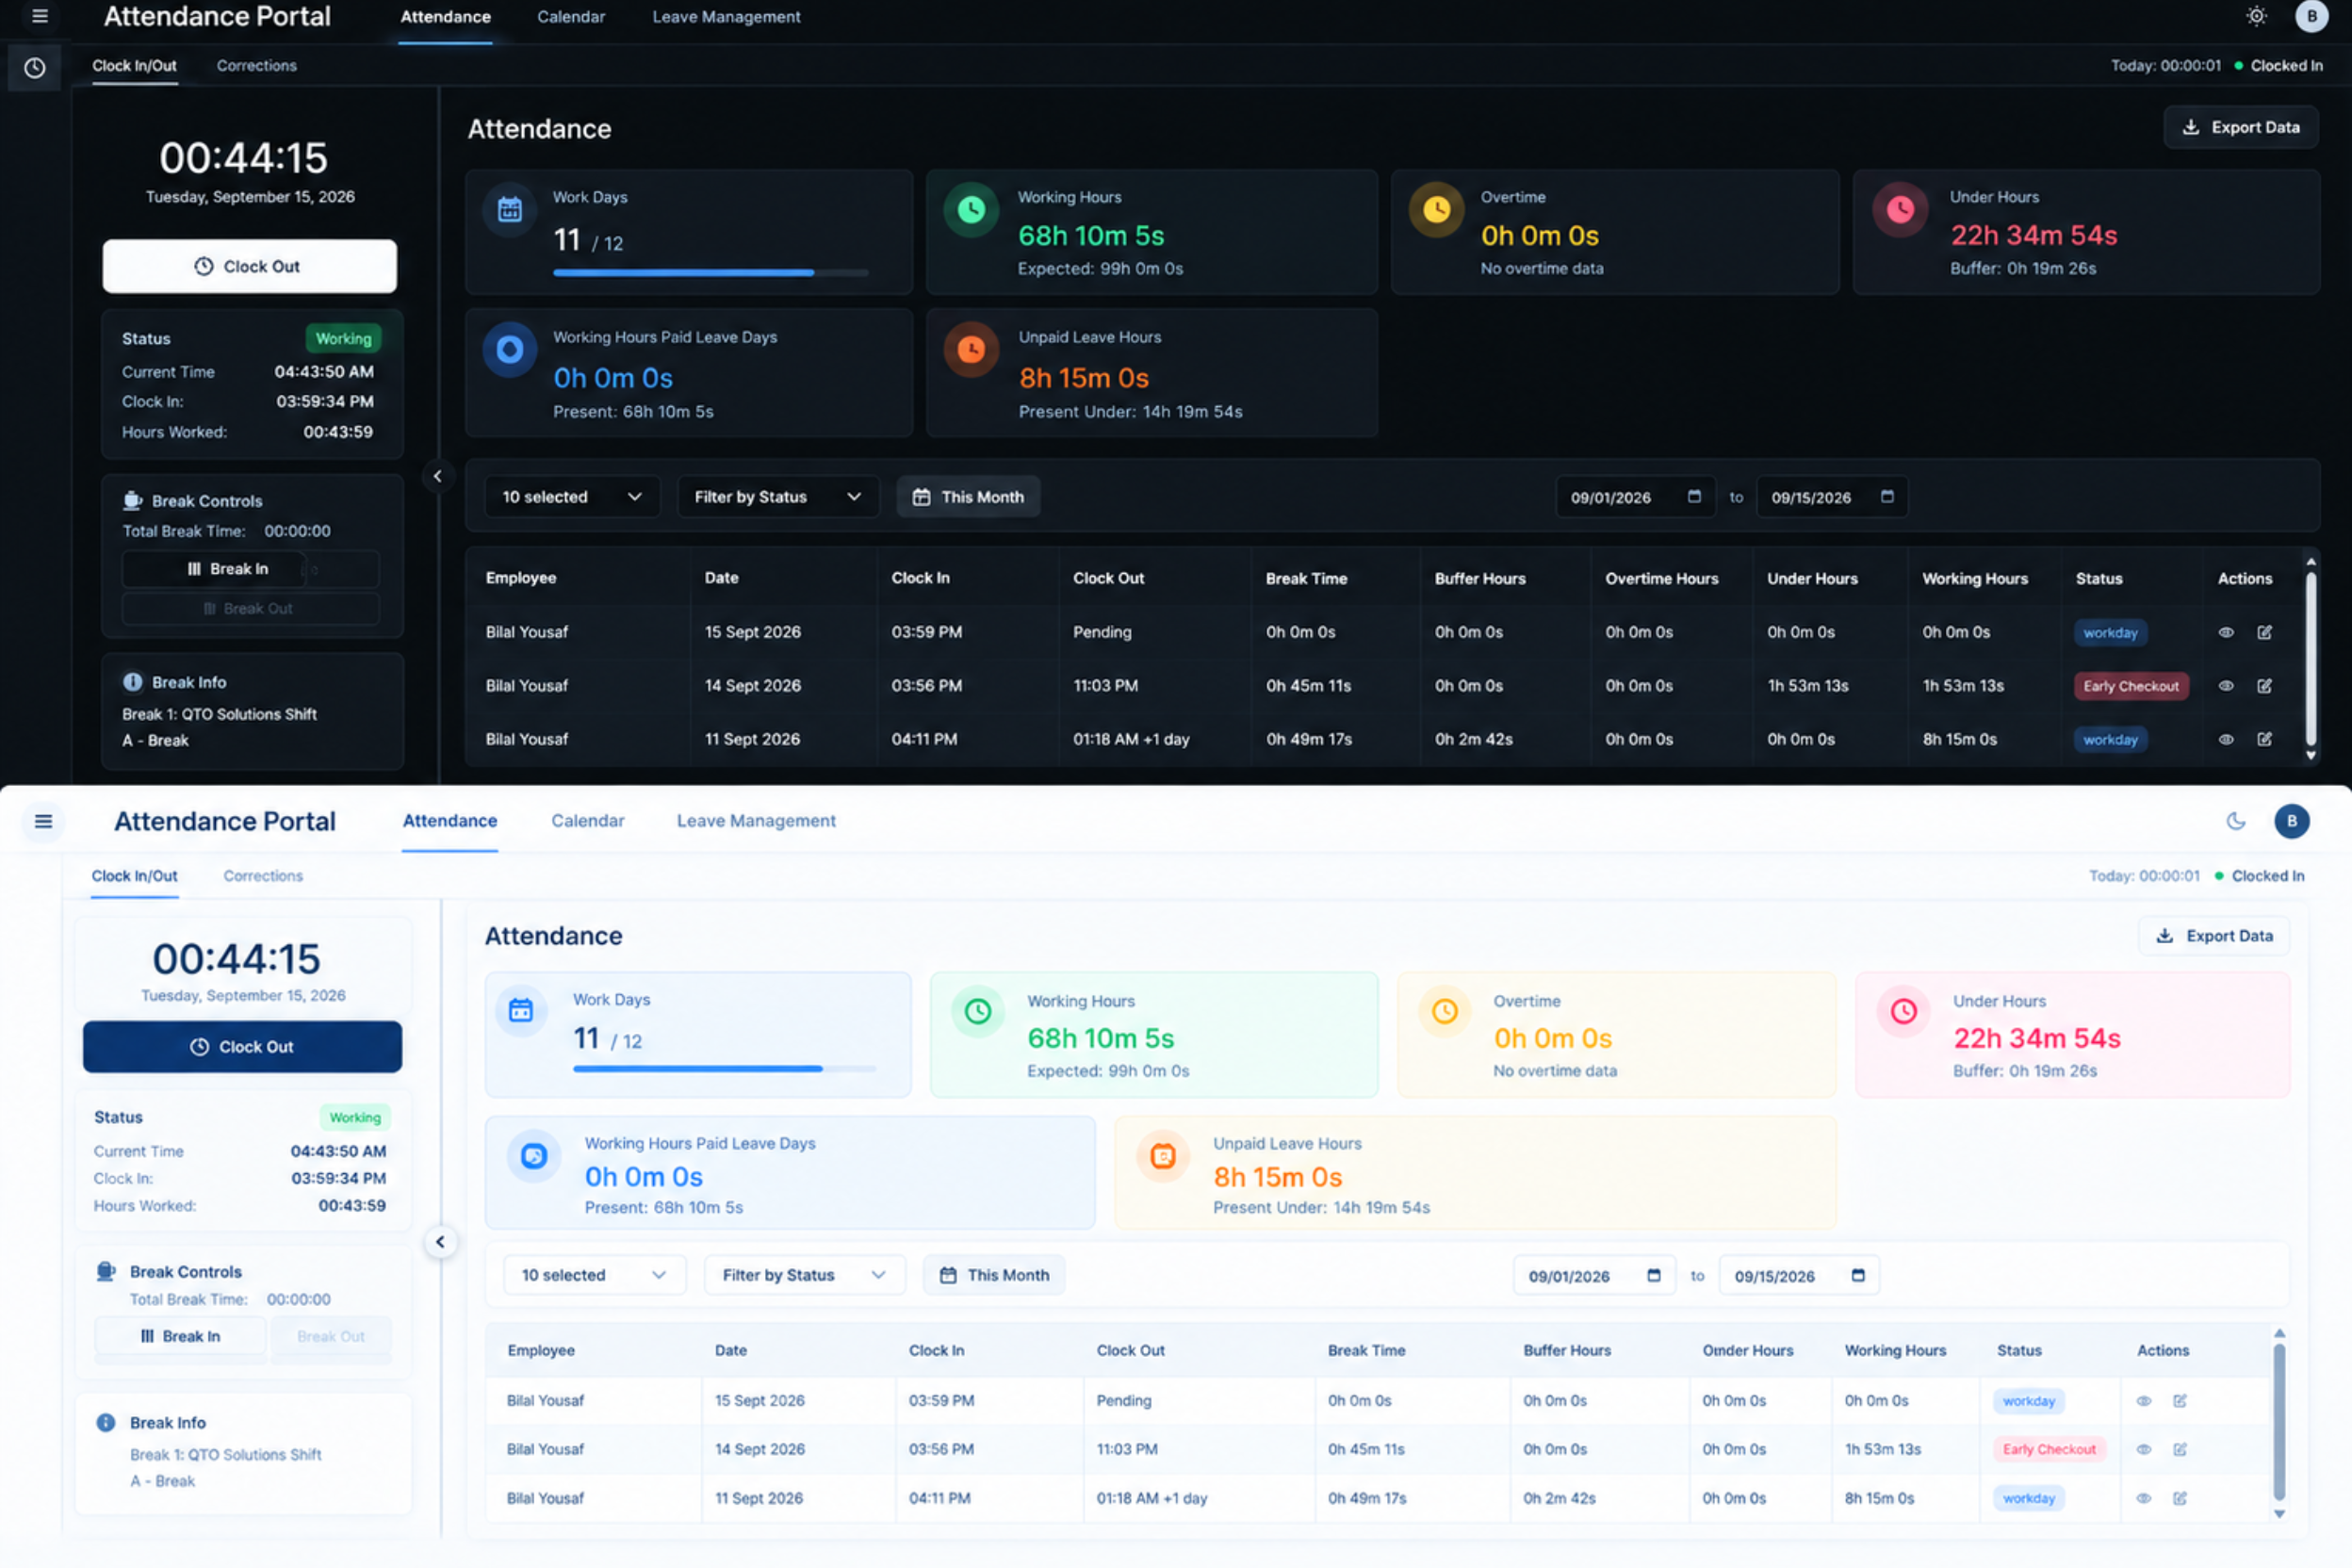Image resolution: width=2352 pixels, height=1568 pixels.
Task: Apply This Month filter in light portal
Action: pos(994,1275)
